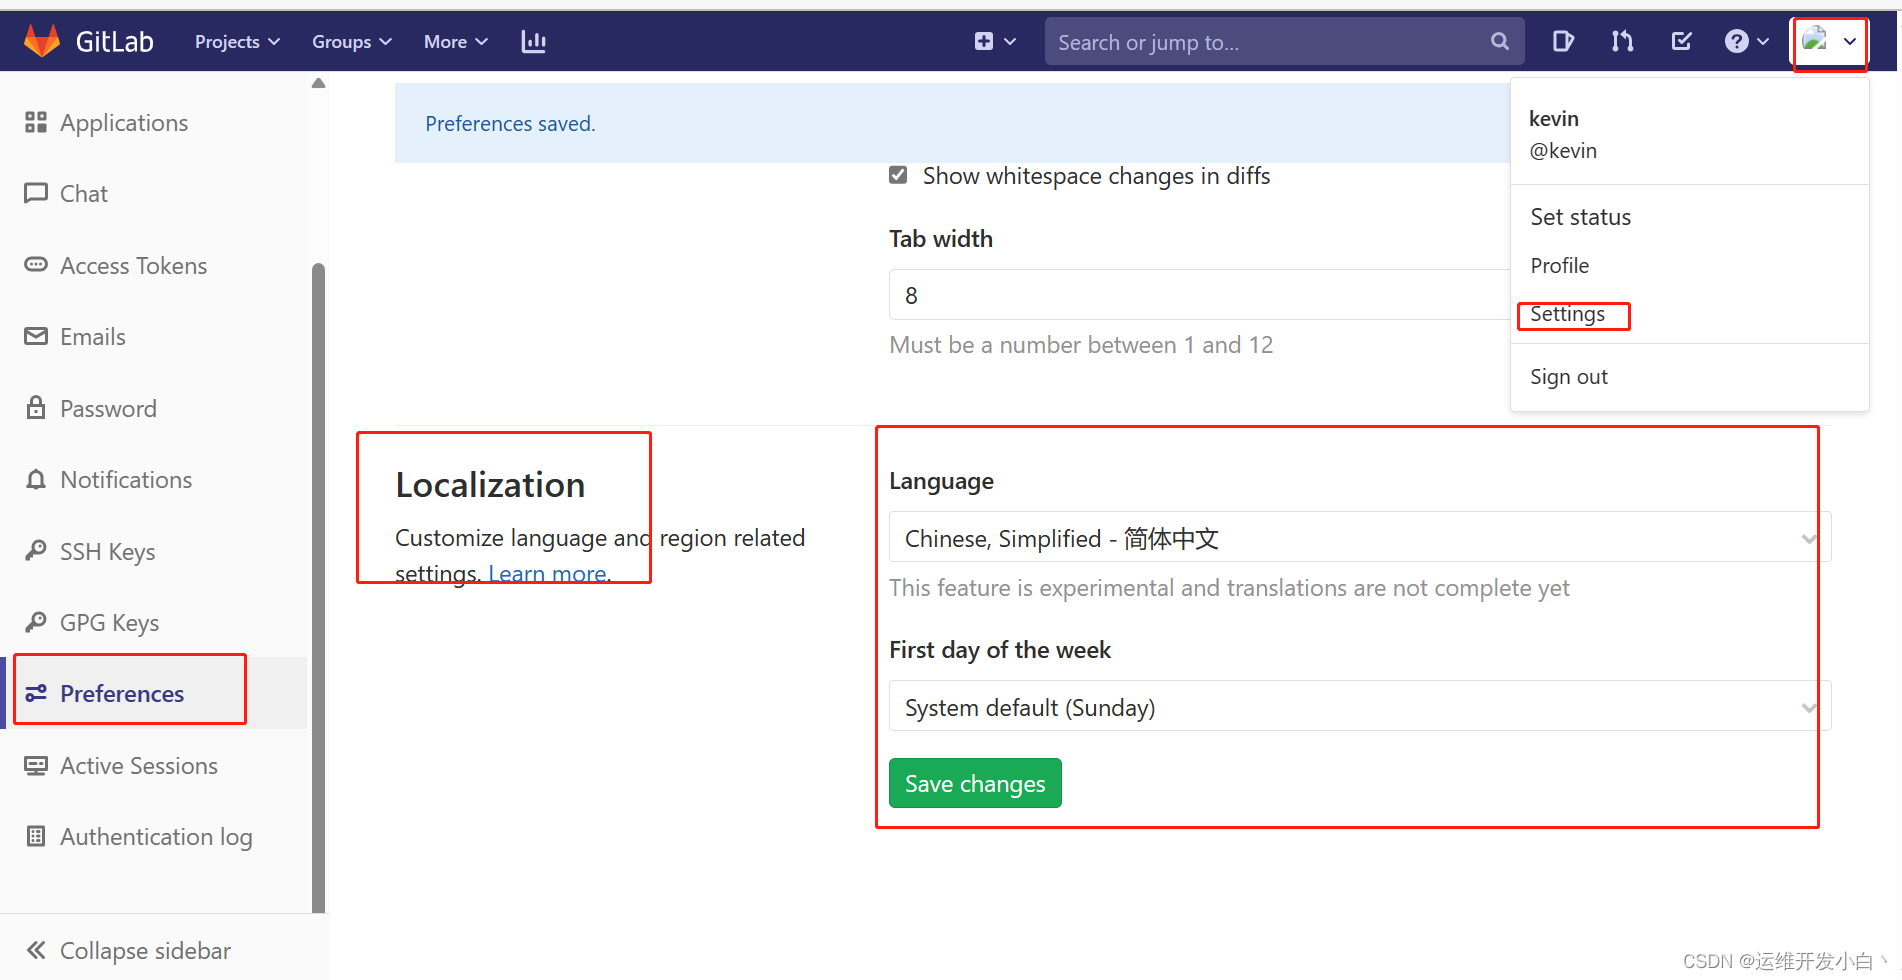Open the Language dropdown
This screenshot has width=1902, height=980.
click(1357, 537)
